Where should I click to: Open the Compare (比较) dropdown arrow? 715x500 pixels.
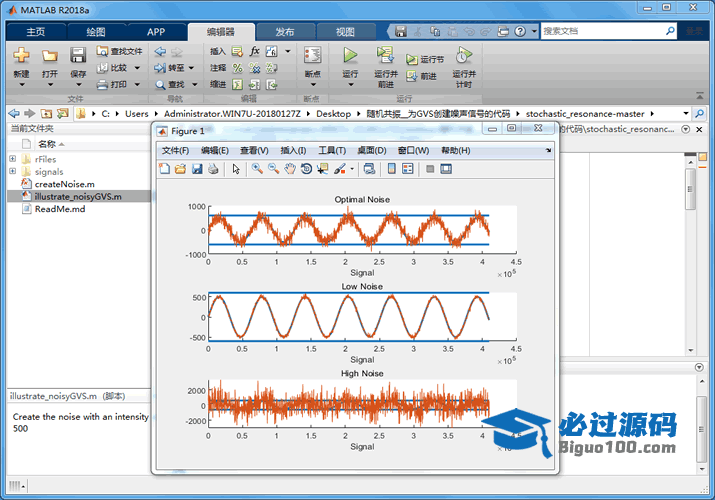click(x=137, y=67)
